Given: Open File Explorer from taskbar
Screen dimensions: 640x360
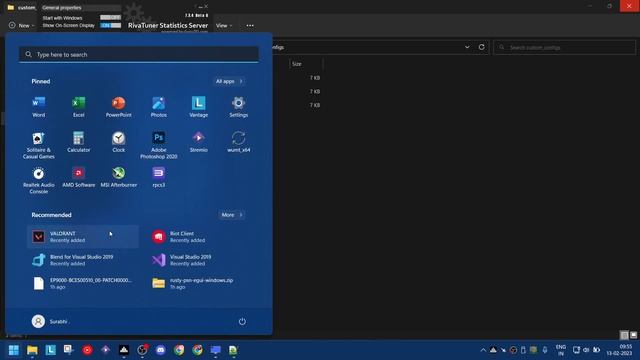Looking at the screenshot, I should click(x=32, y=350).
